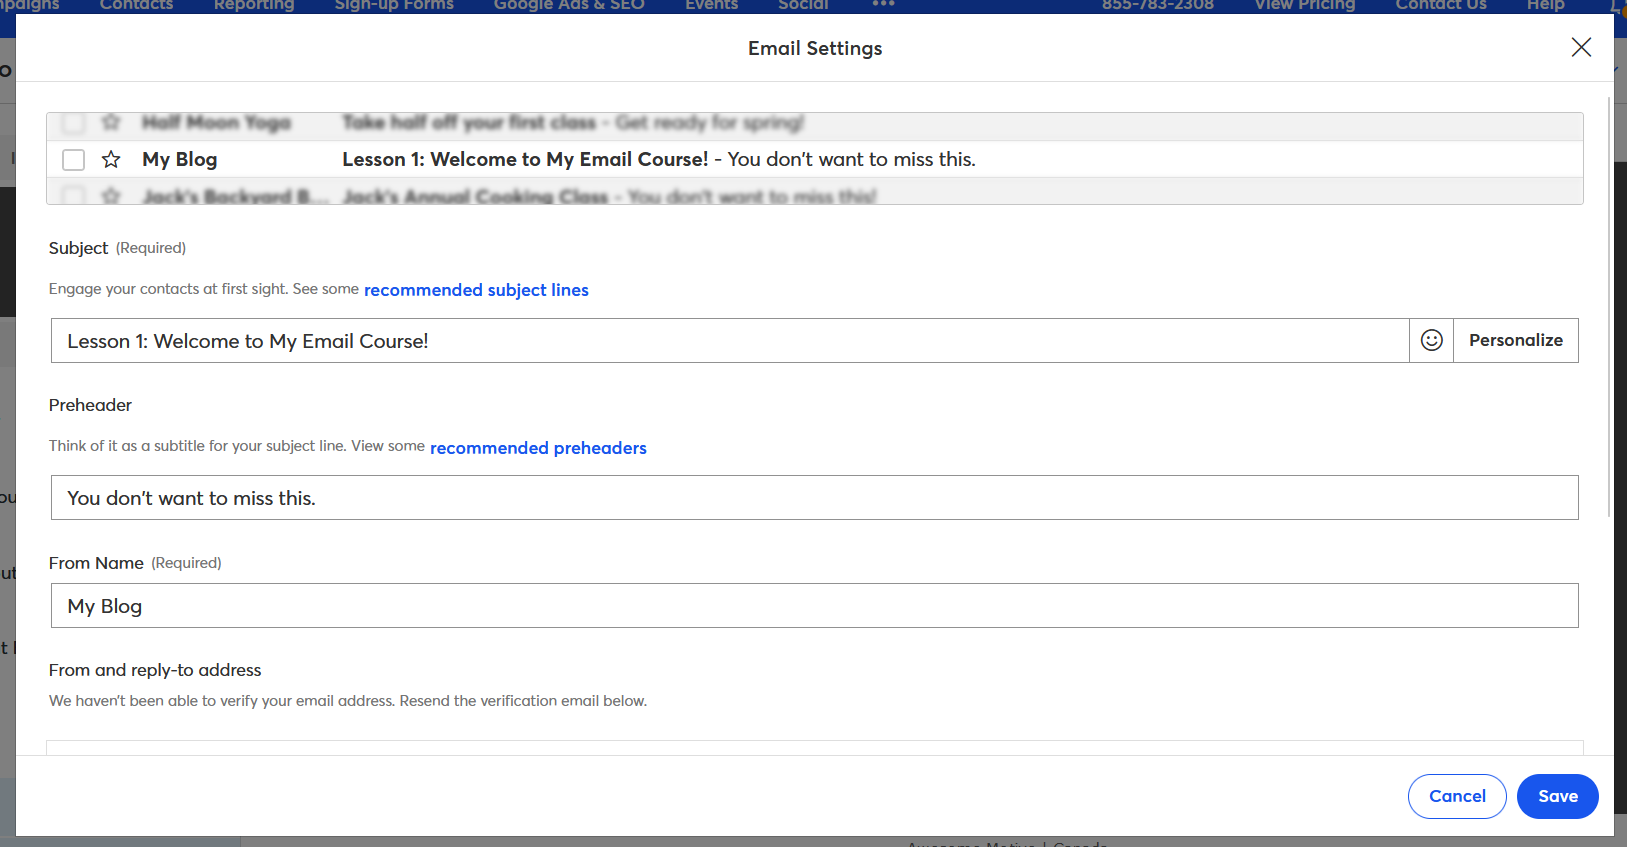Image resolution: width=1627 pixels, height=847 pixels.
Task: Focus the From Name input field
Action: 814,606
